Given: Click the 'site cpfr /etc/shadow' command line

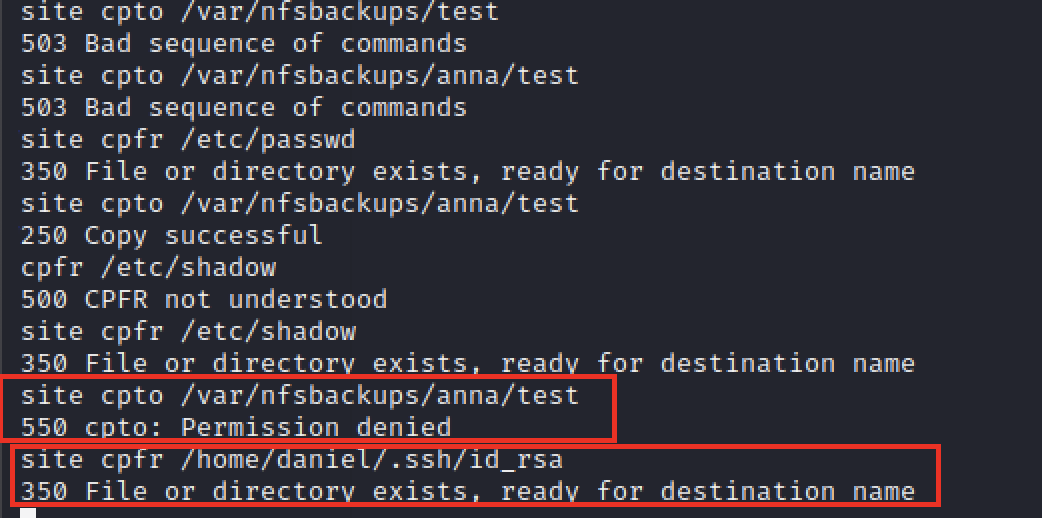Looking at the screenshot, I should pyautogui.click(x=187, y=331).
